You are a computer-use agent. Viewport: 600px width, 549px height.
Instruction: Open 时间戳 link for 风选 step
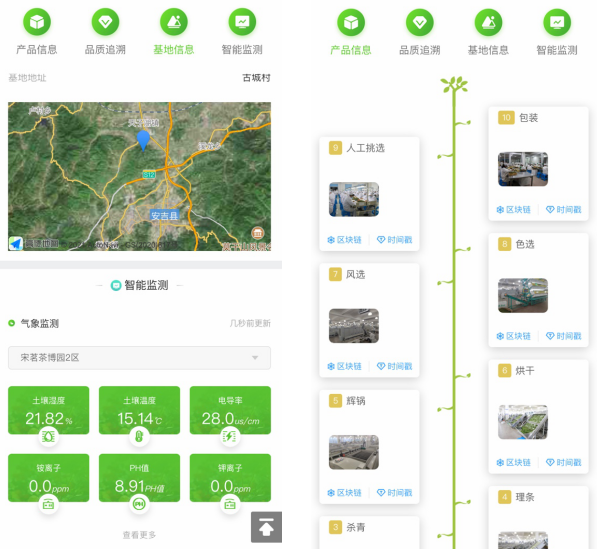tap(395, 367)
